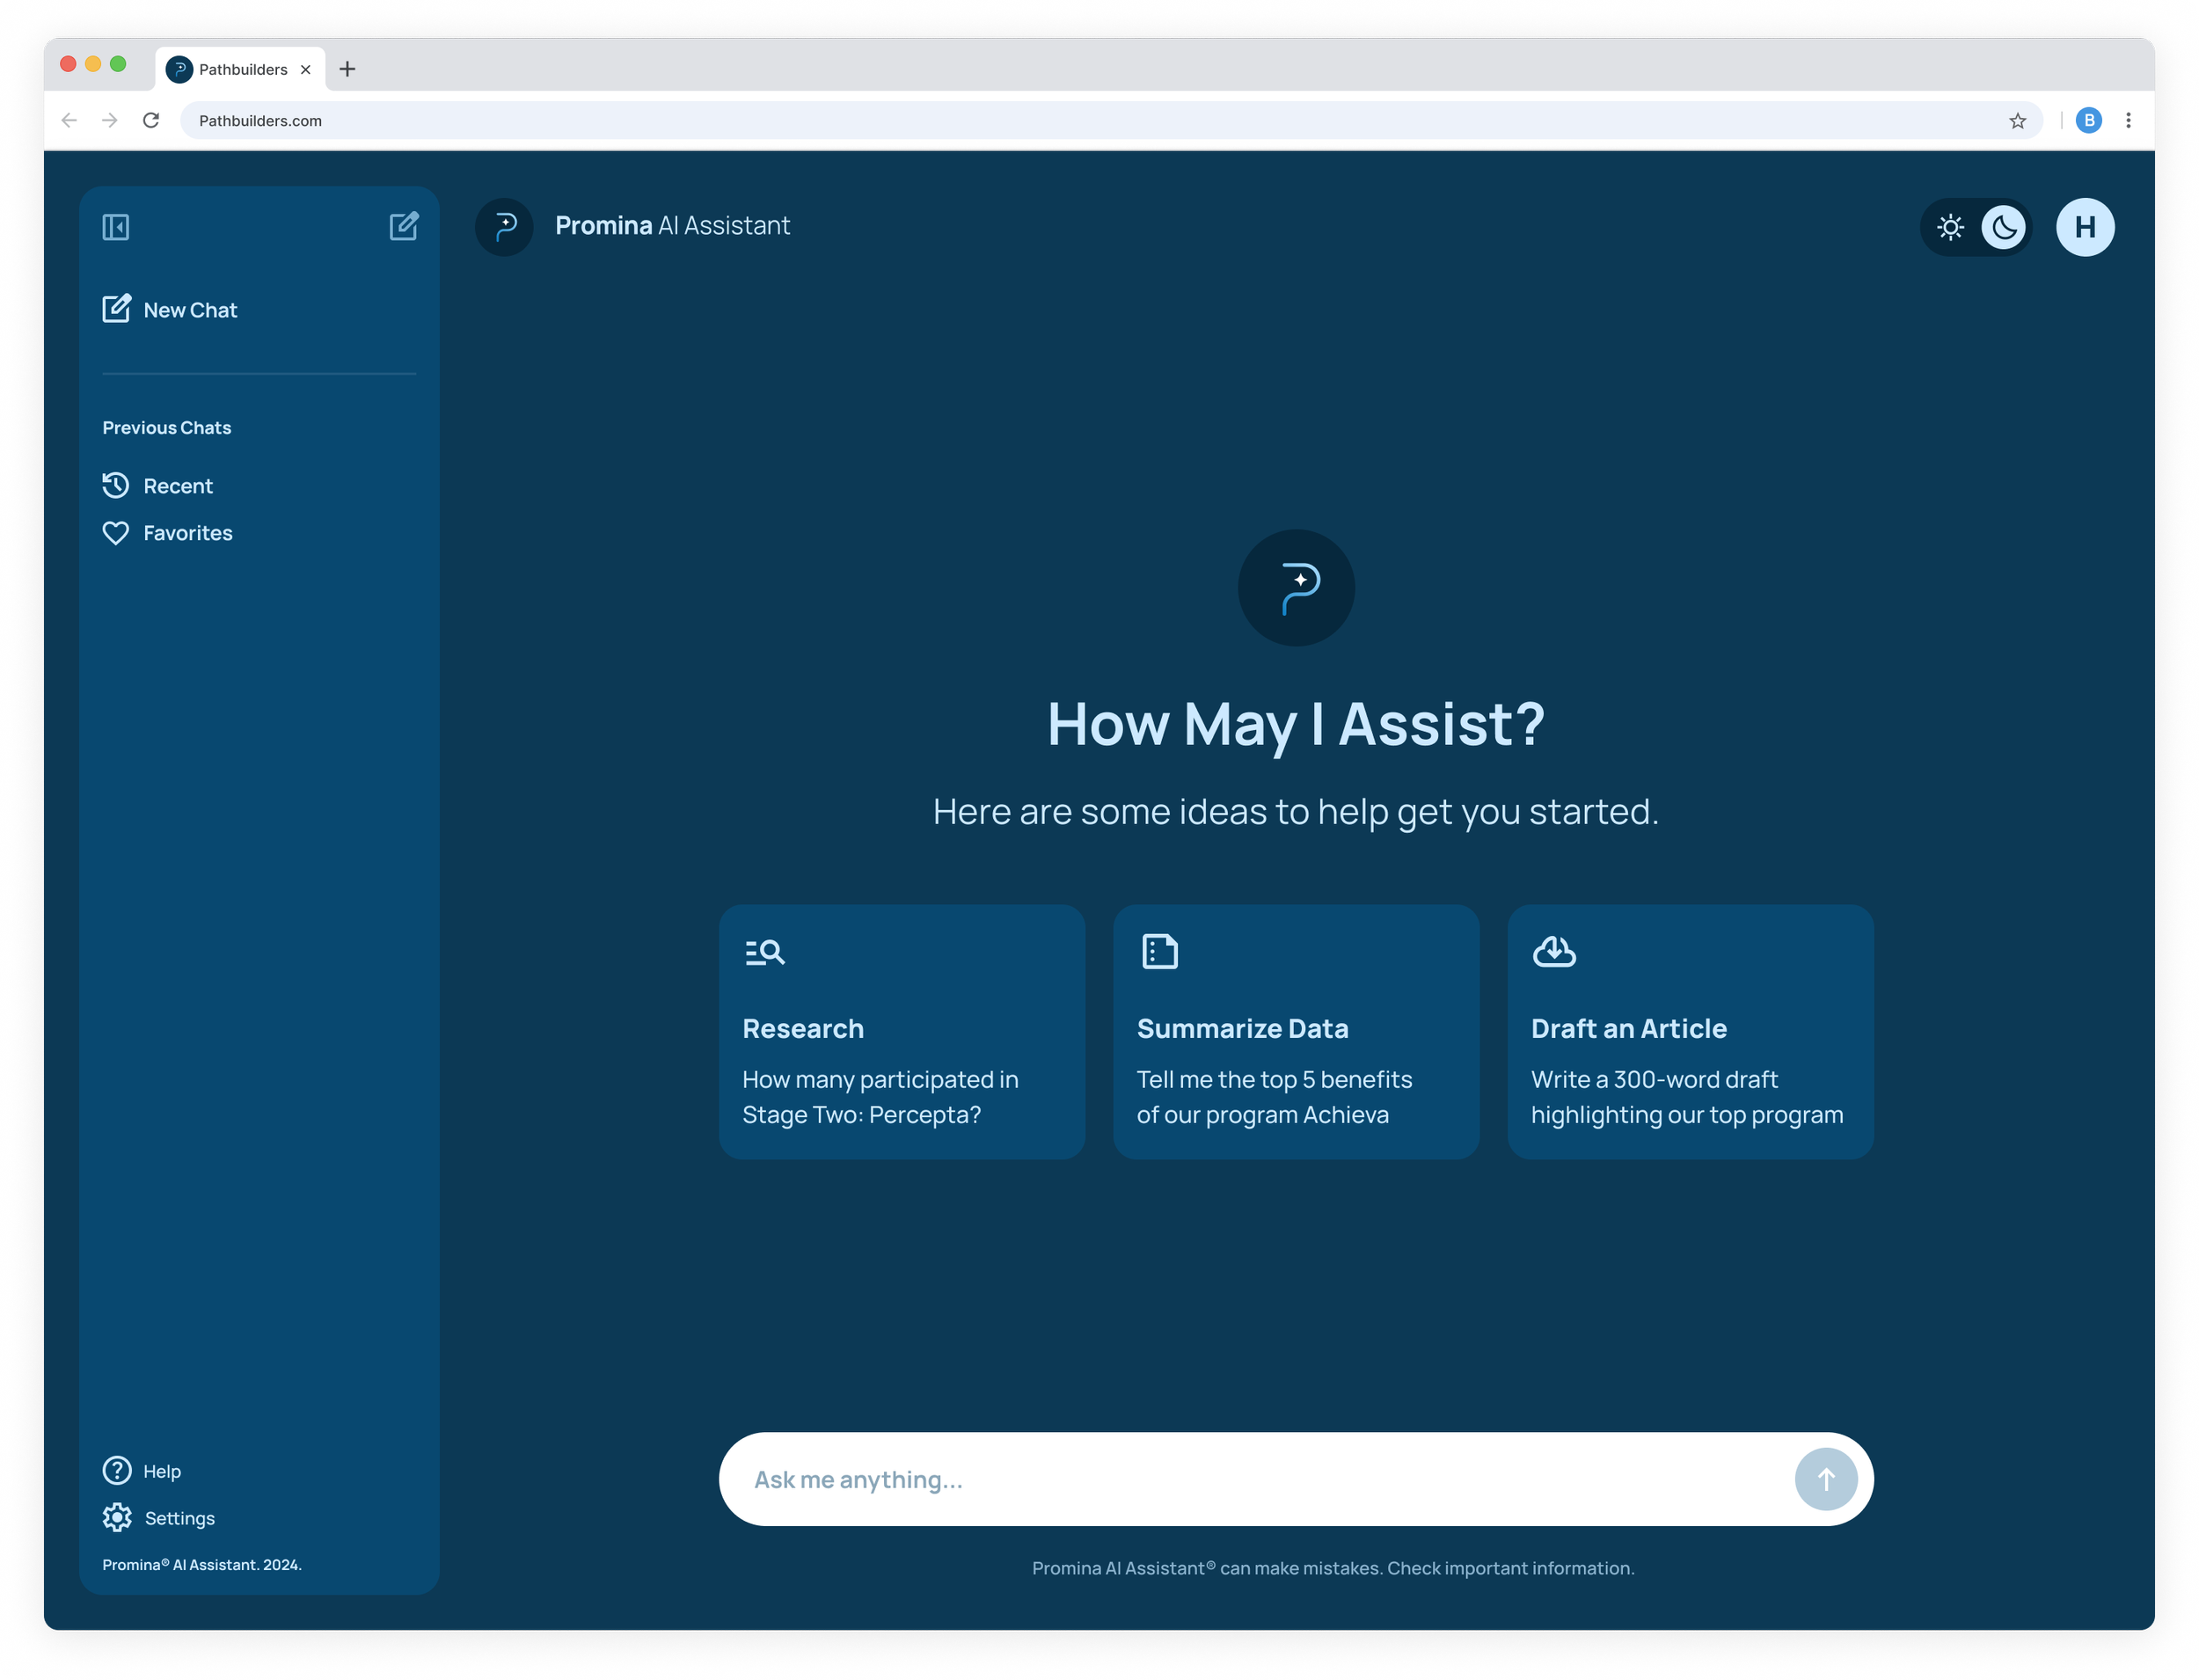Image resolution: width=2199 pixels, height=1680 pixels.
Task: Collapse the sidebar panel icon
Action: pyautogui.click(x=115, y=227)
